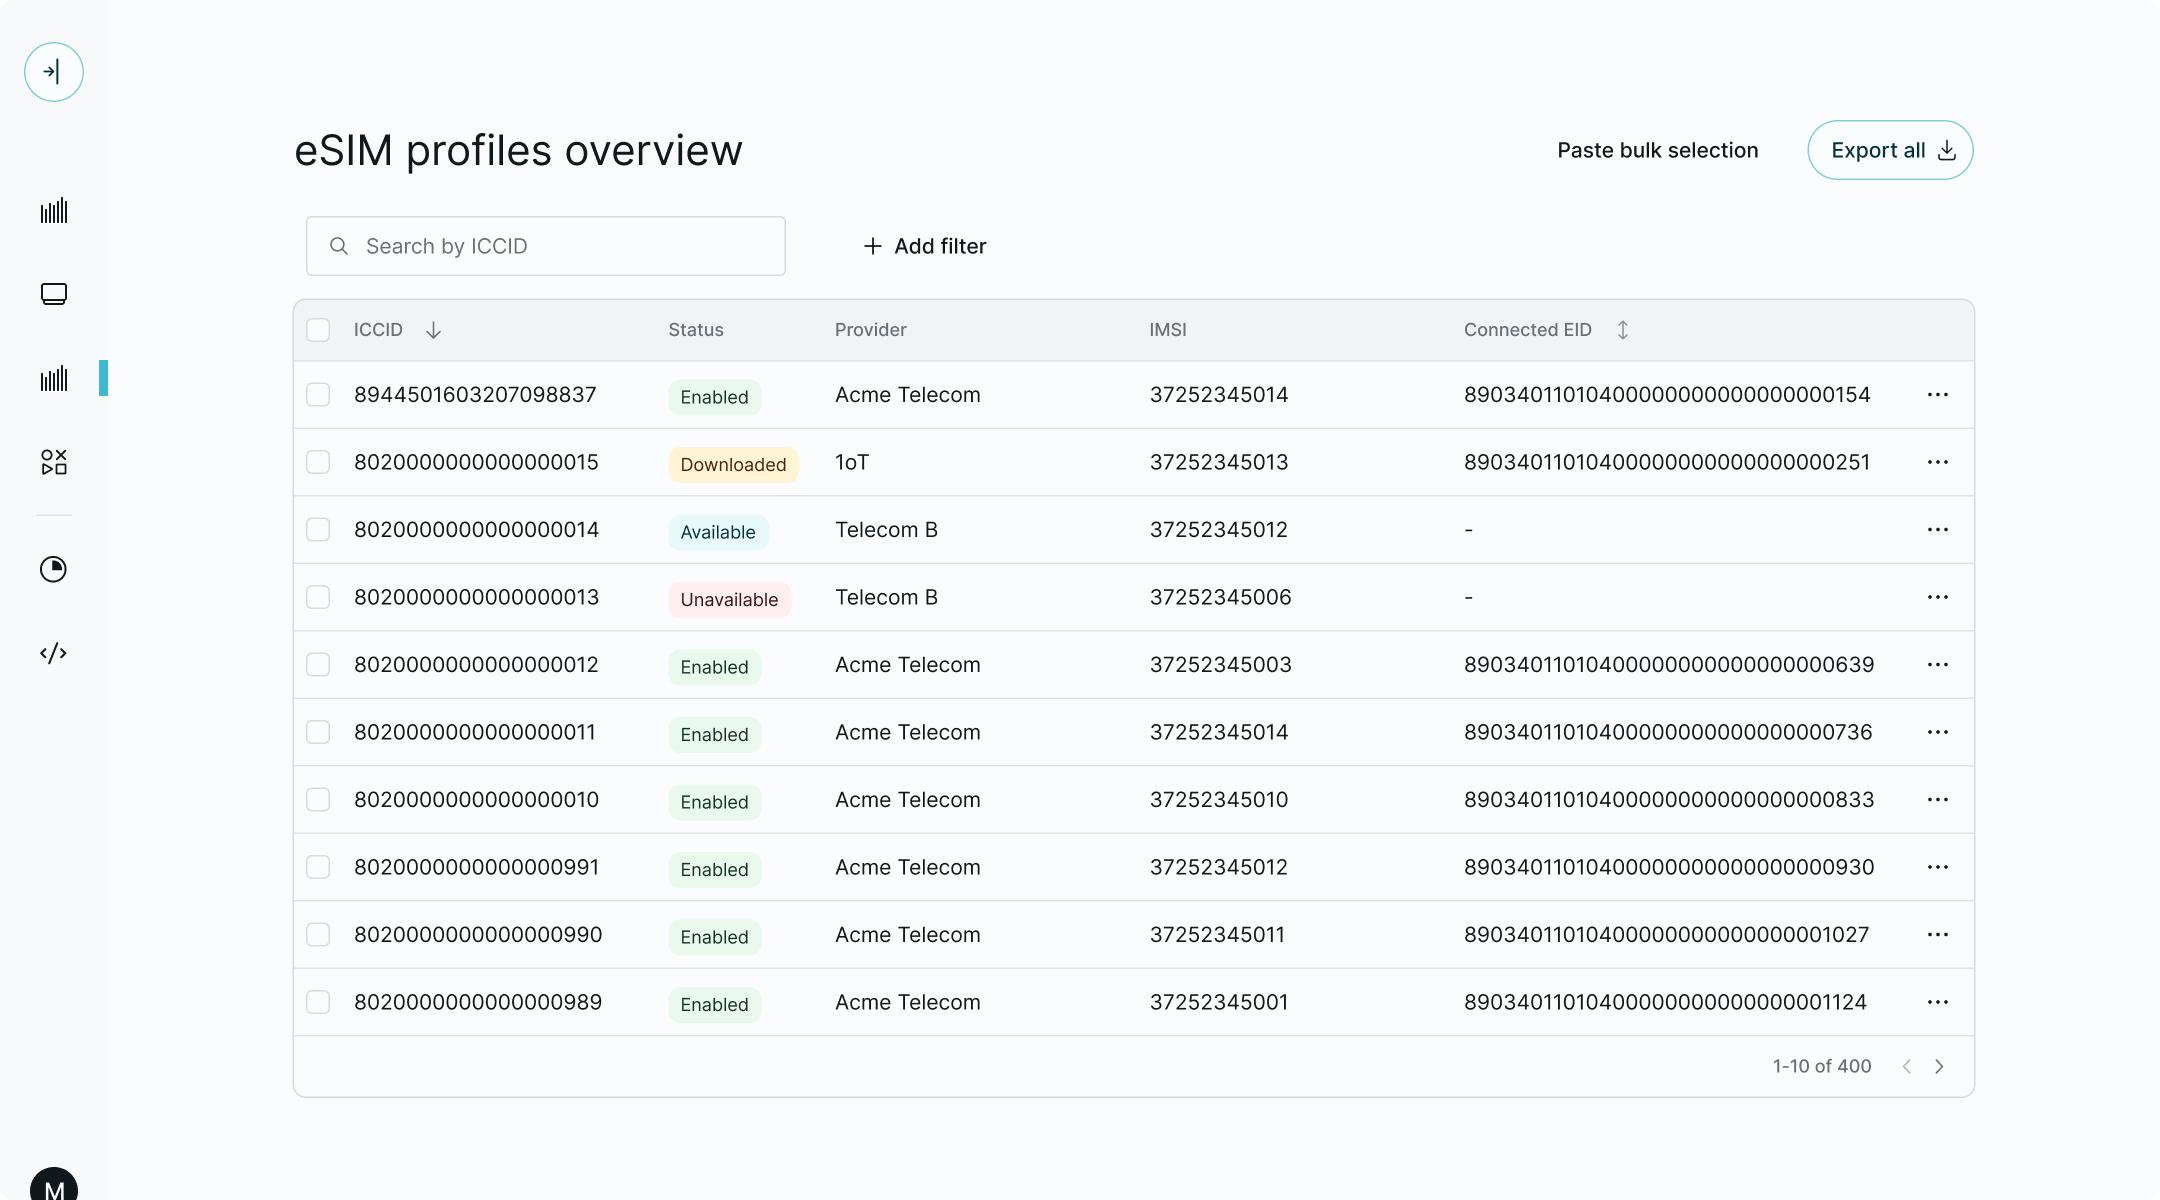2160x1200 pixels.
Task: Click EID ending in 000154
Action: 1667,395
